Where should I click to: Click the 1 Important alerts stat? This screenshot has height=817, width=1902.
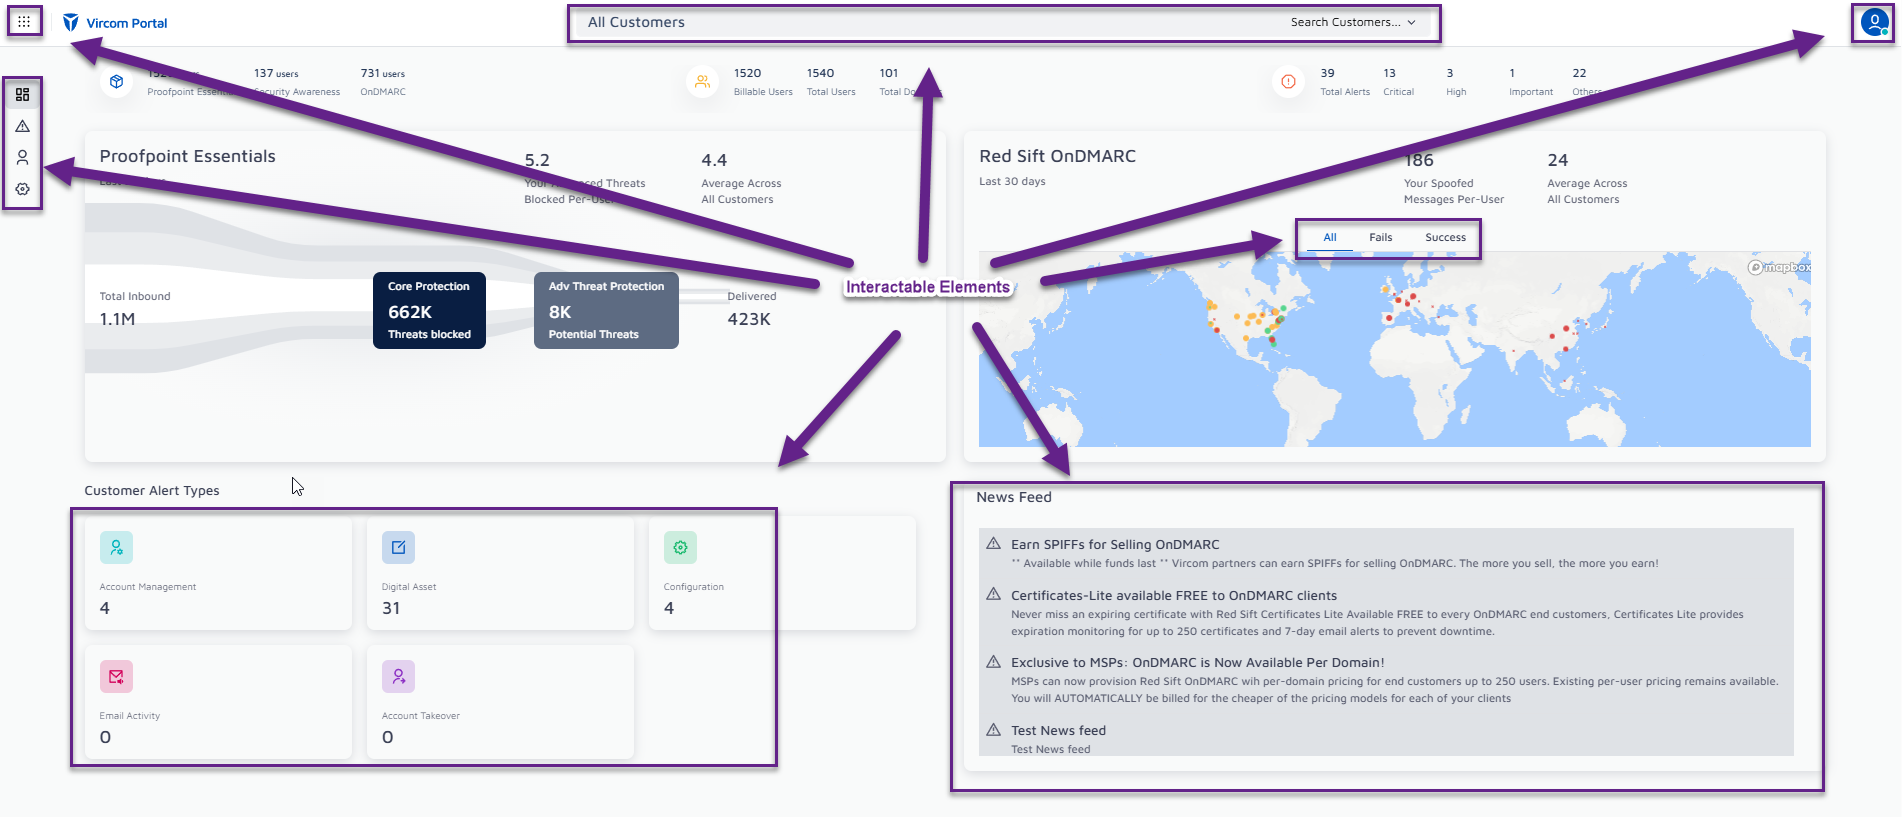tap(1531, 82)
